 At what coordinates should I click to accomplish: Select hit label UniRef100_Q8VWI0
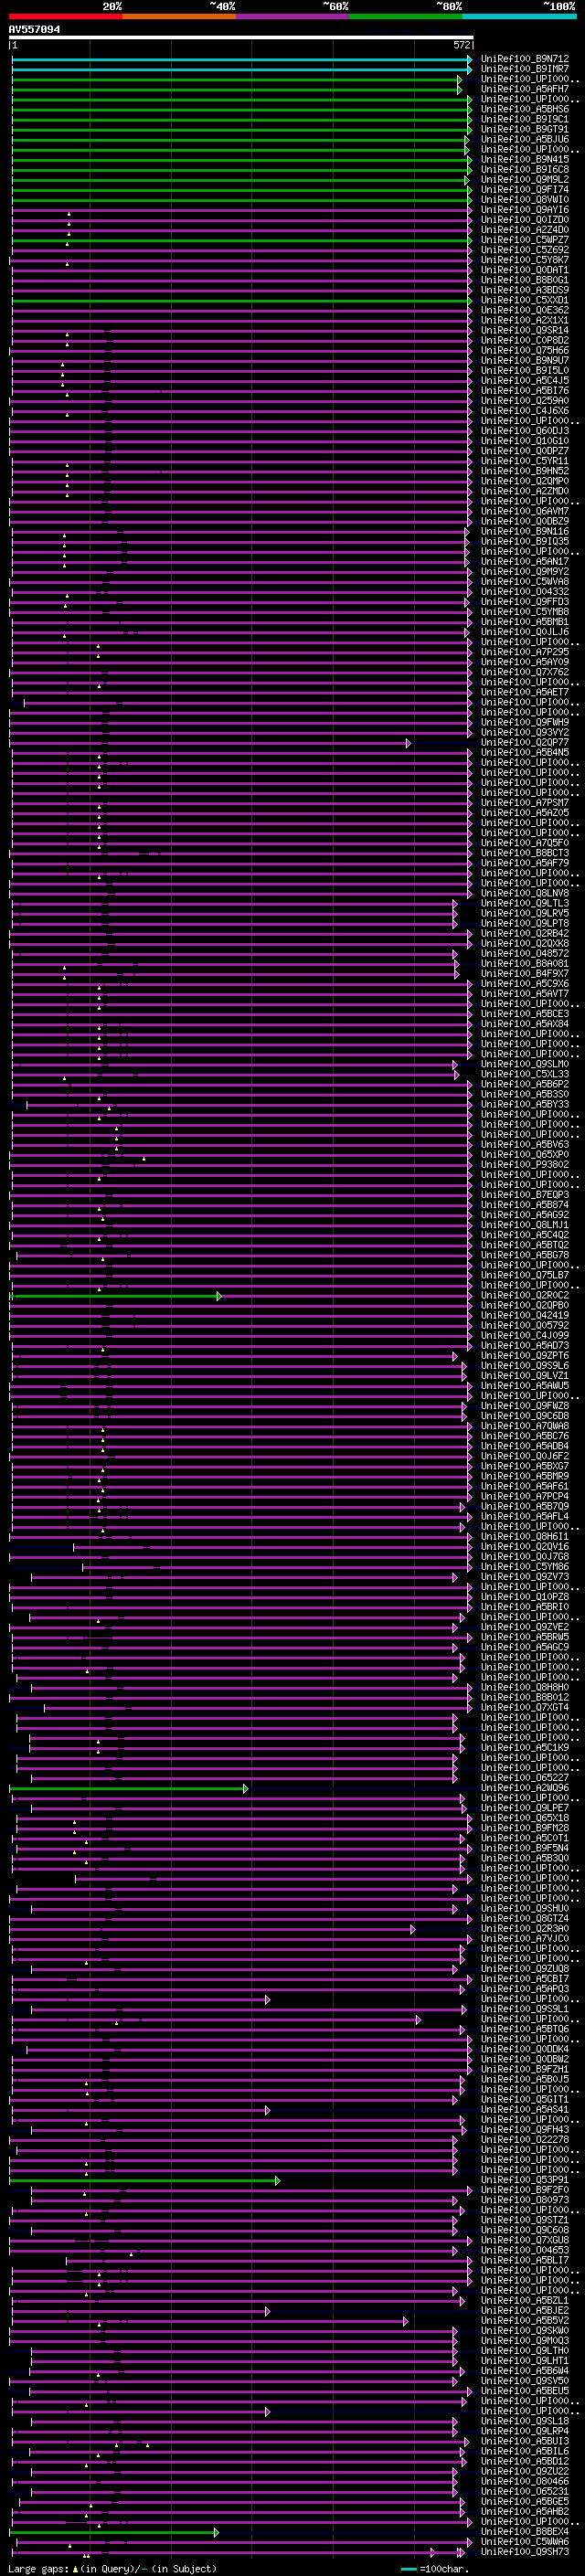[x=525, y=199]
